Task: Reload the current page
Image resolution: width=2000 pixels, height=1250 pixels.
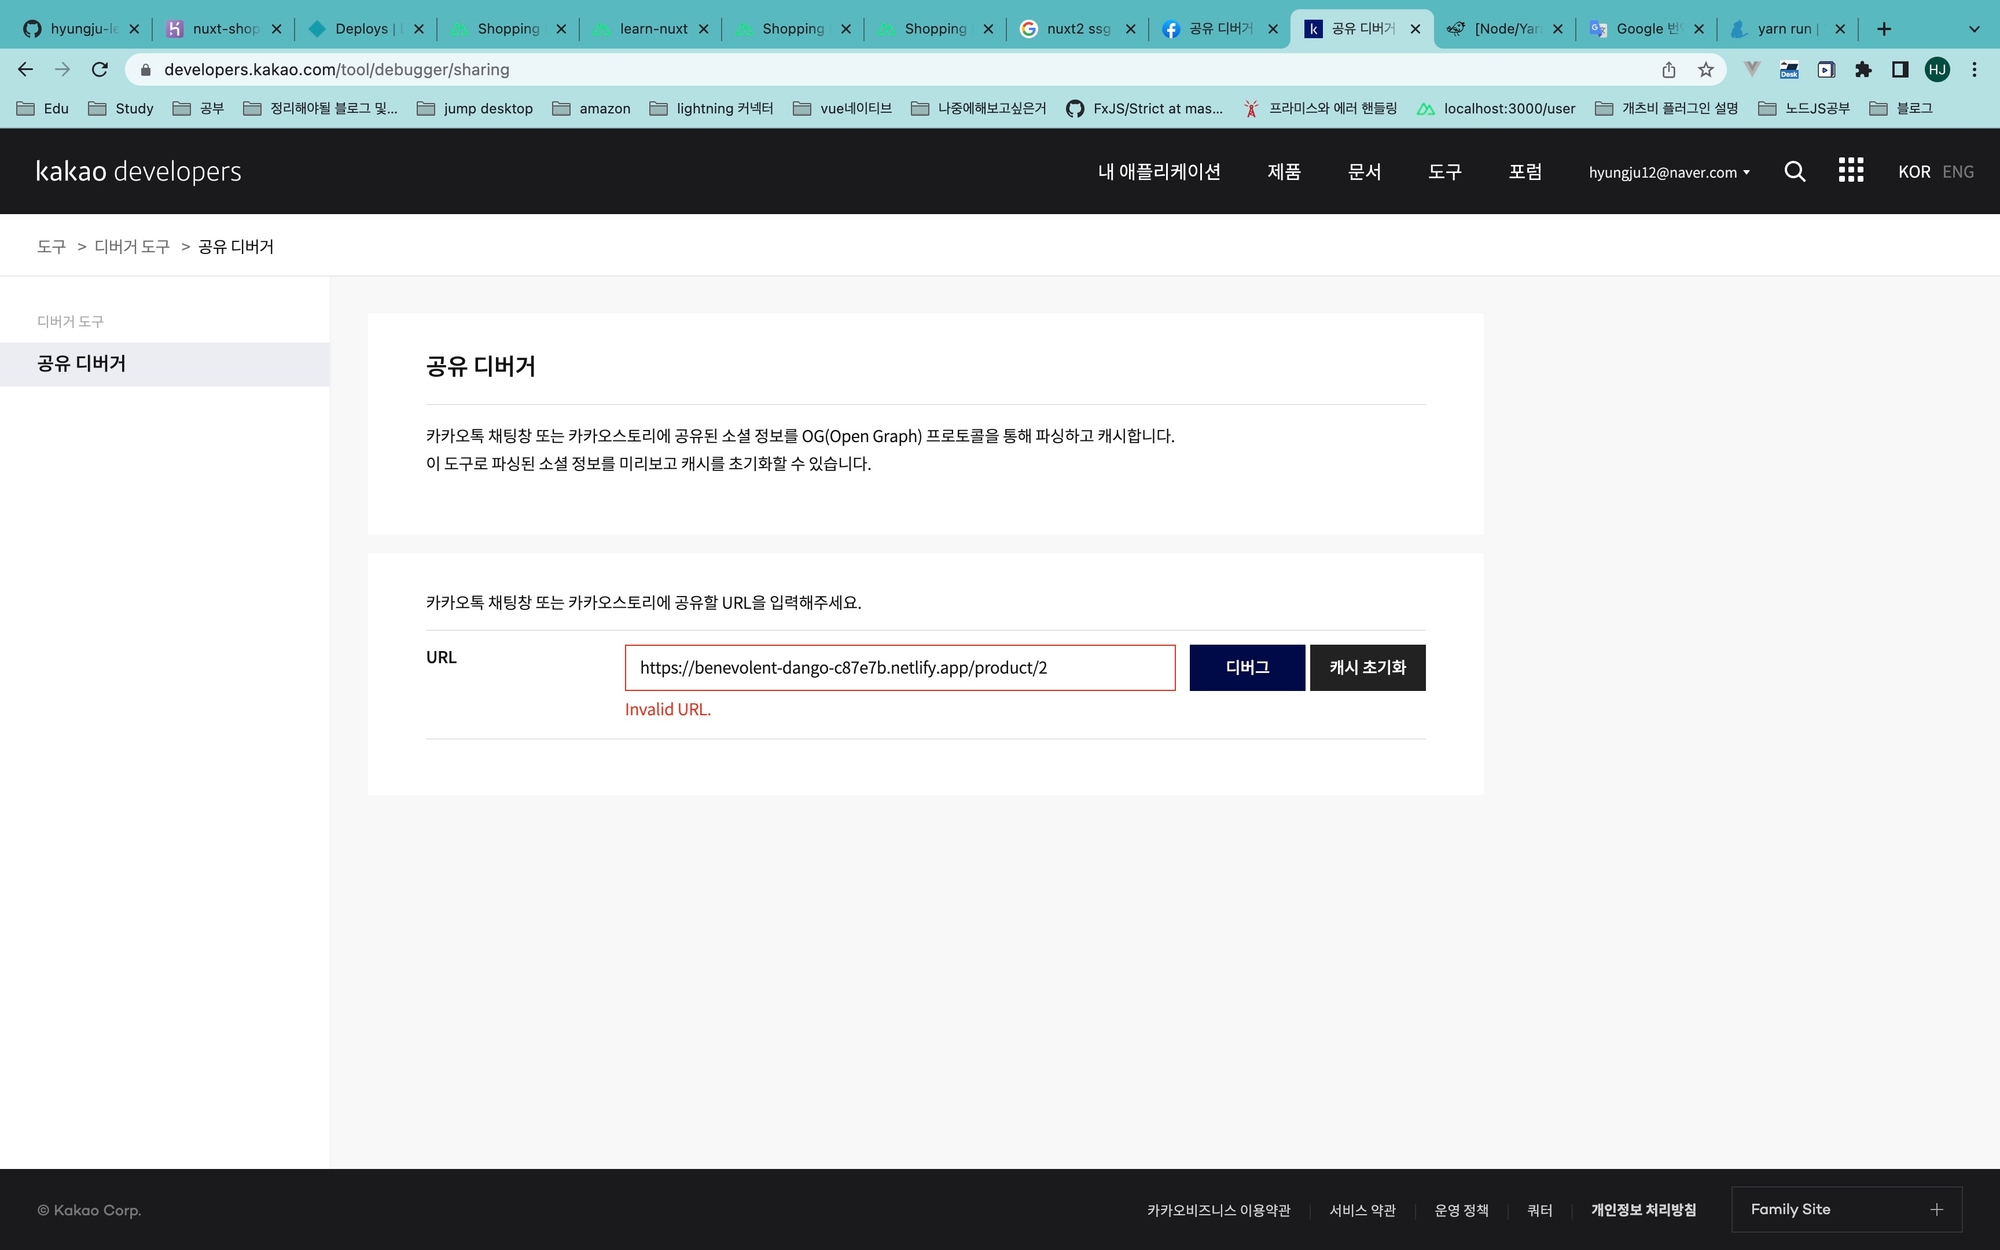Action: click(x=99, y=69)
